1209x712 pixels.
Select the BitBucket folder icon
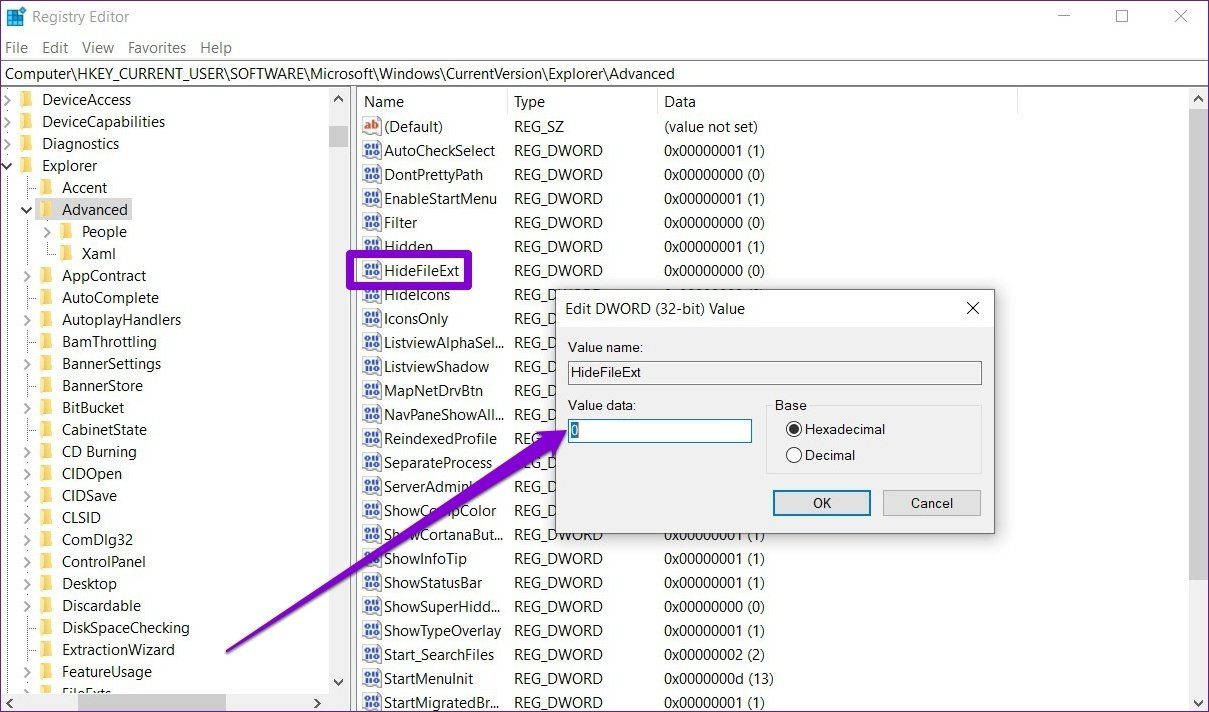46,408
